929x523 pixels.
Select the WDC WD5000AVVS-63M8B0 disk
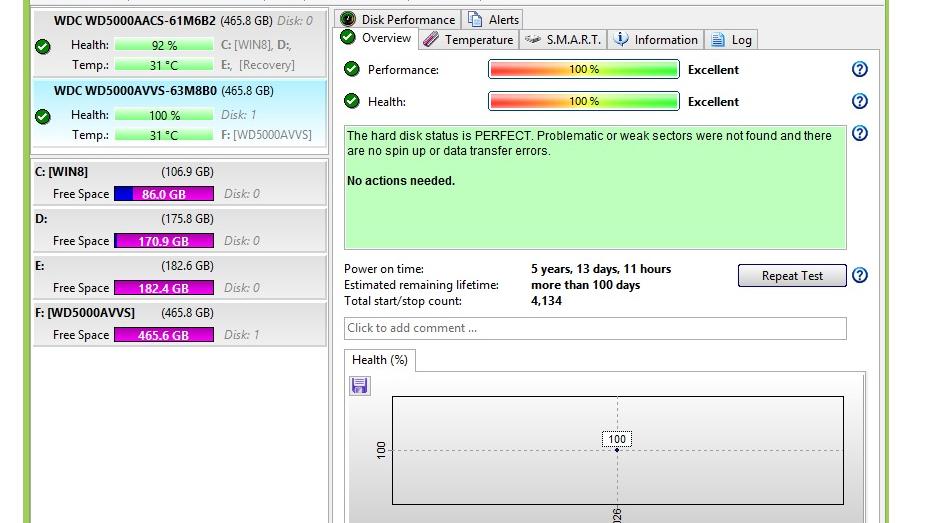[180, 113]
